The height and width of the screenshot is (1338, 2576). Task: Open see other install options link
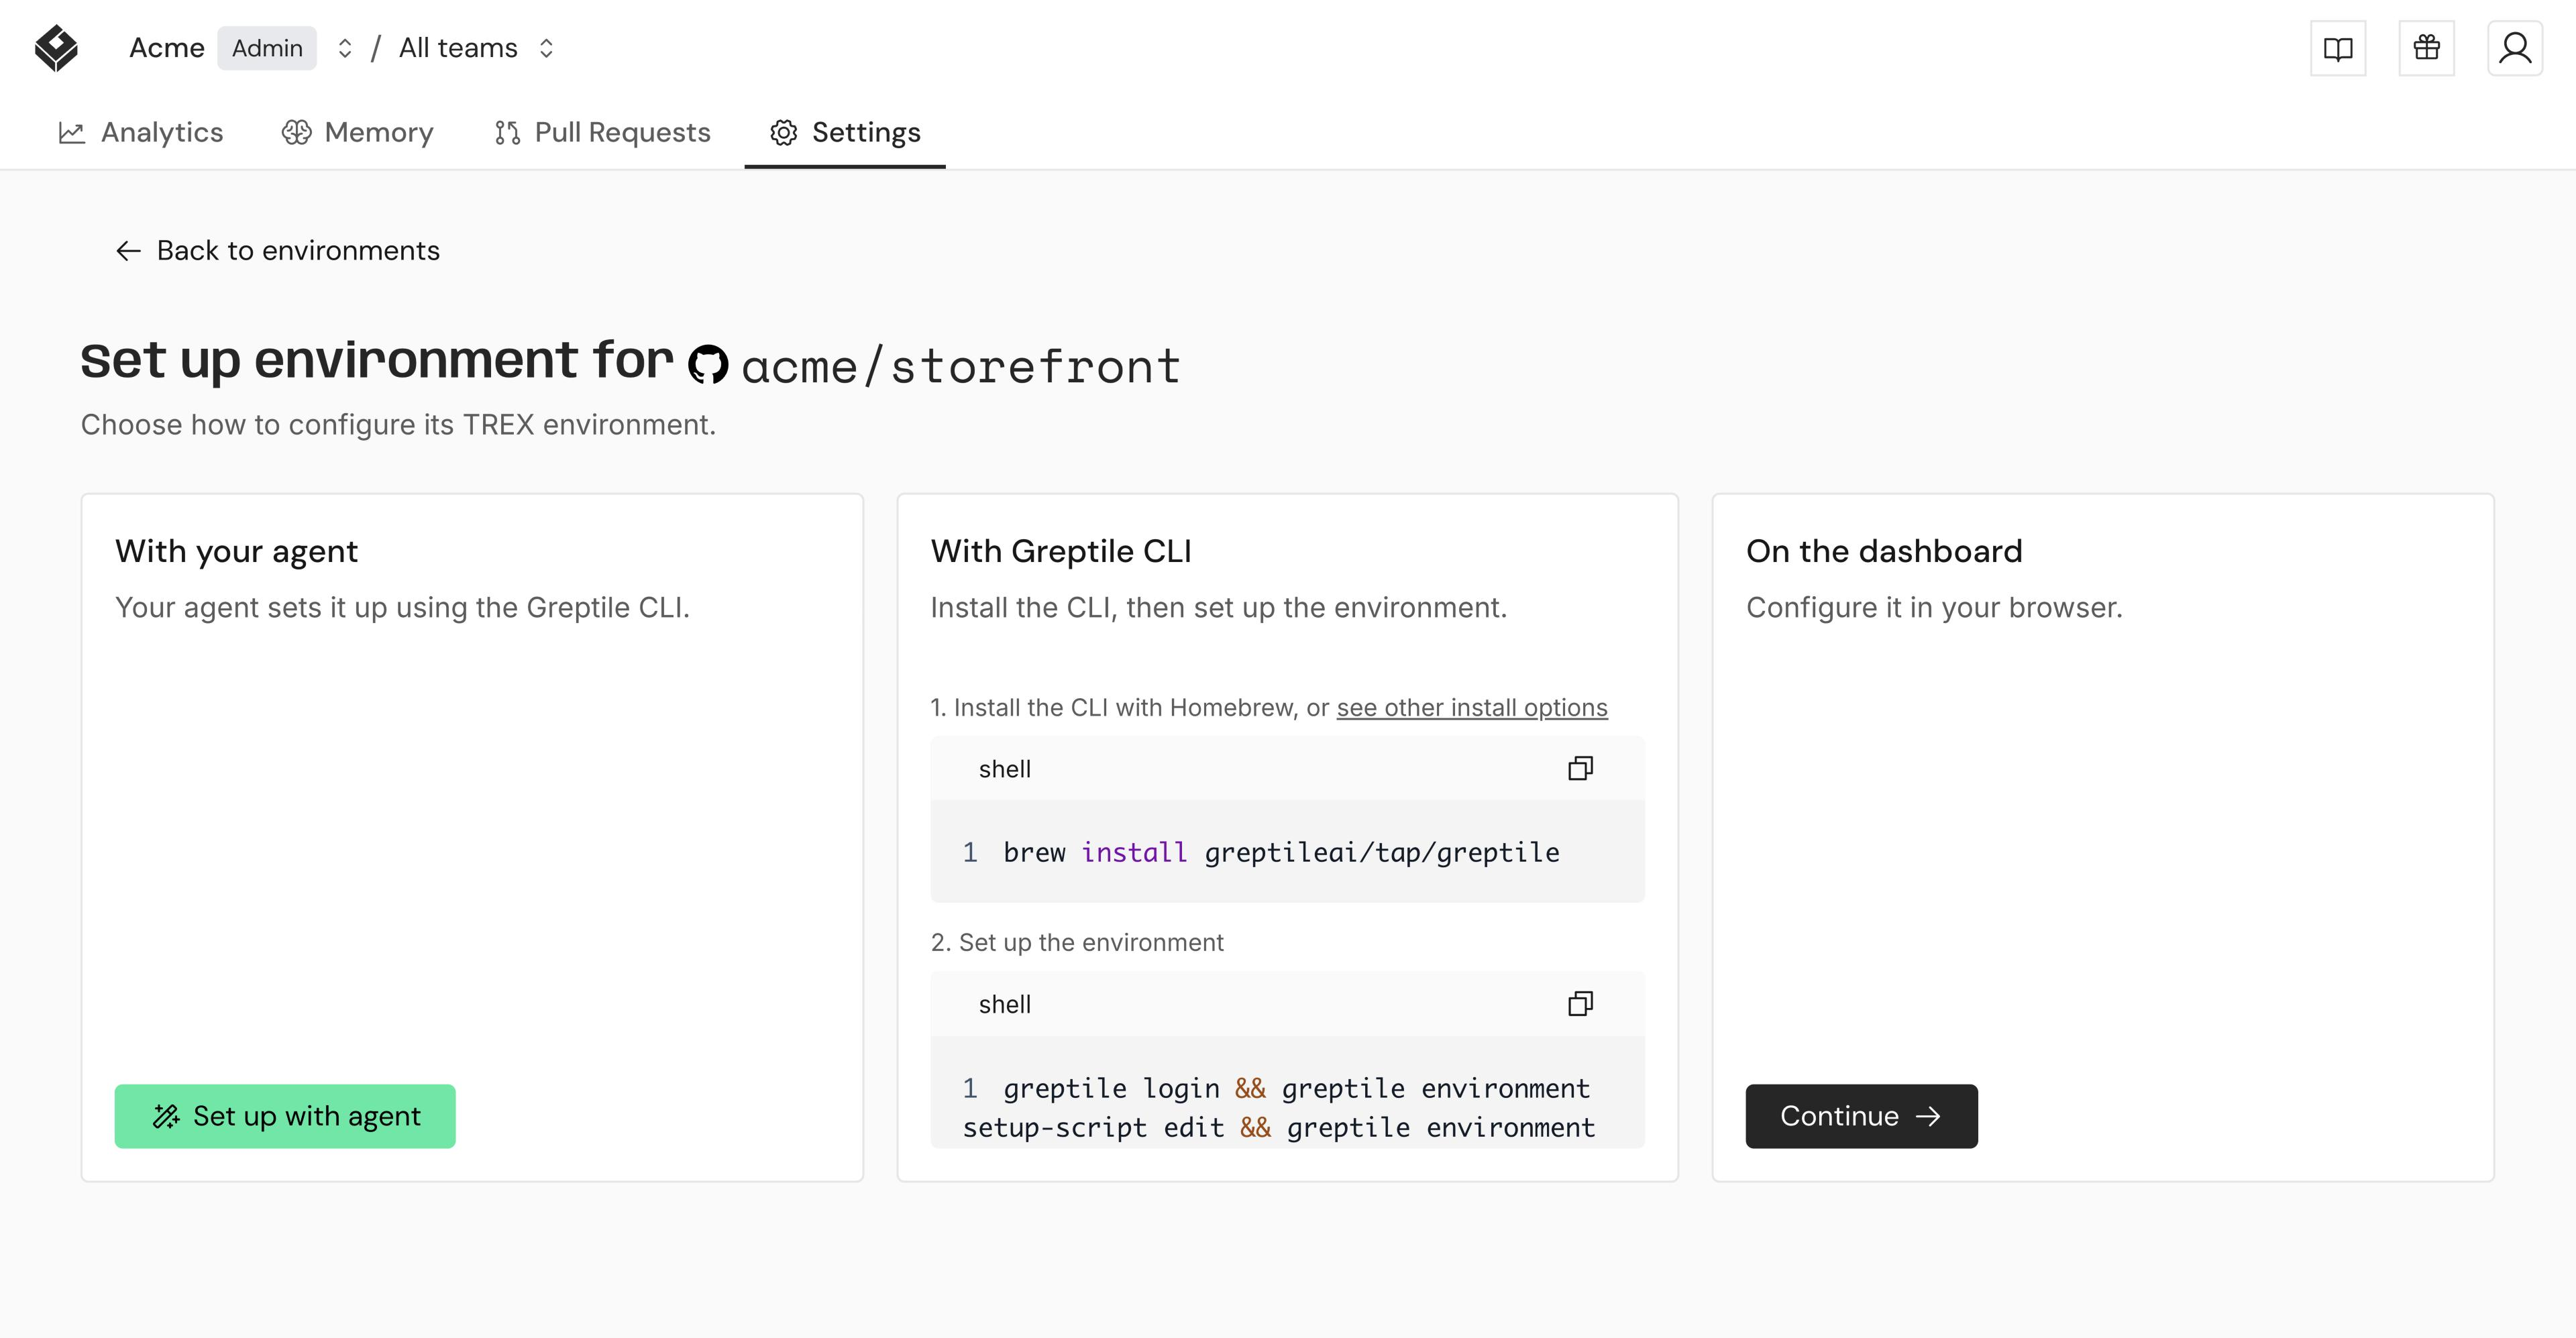[x=1472, y=707]
